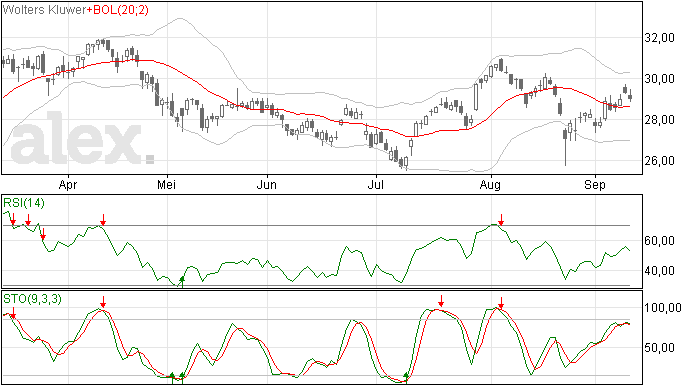Select the RSI green buy arrow in May

182,282
